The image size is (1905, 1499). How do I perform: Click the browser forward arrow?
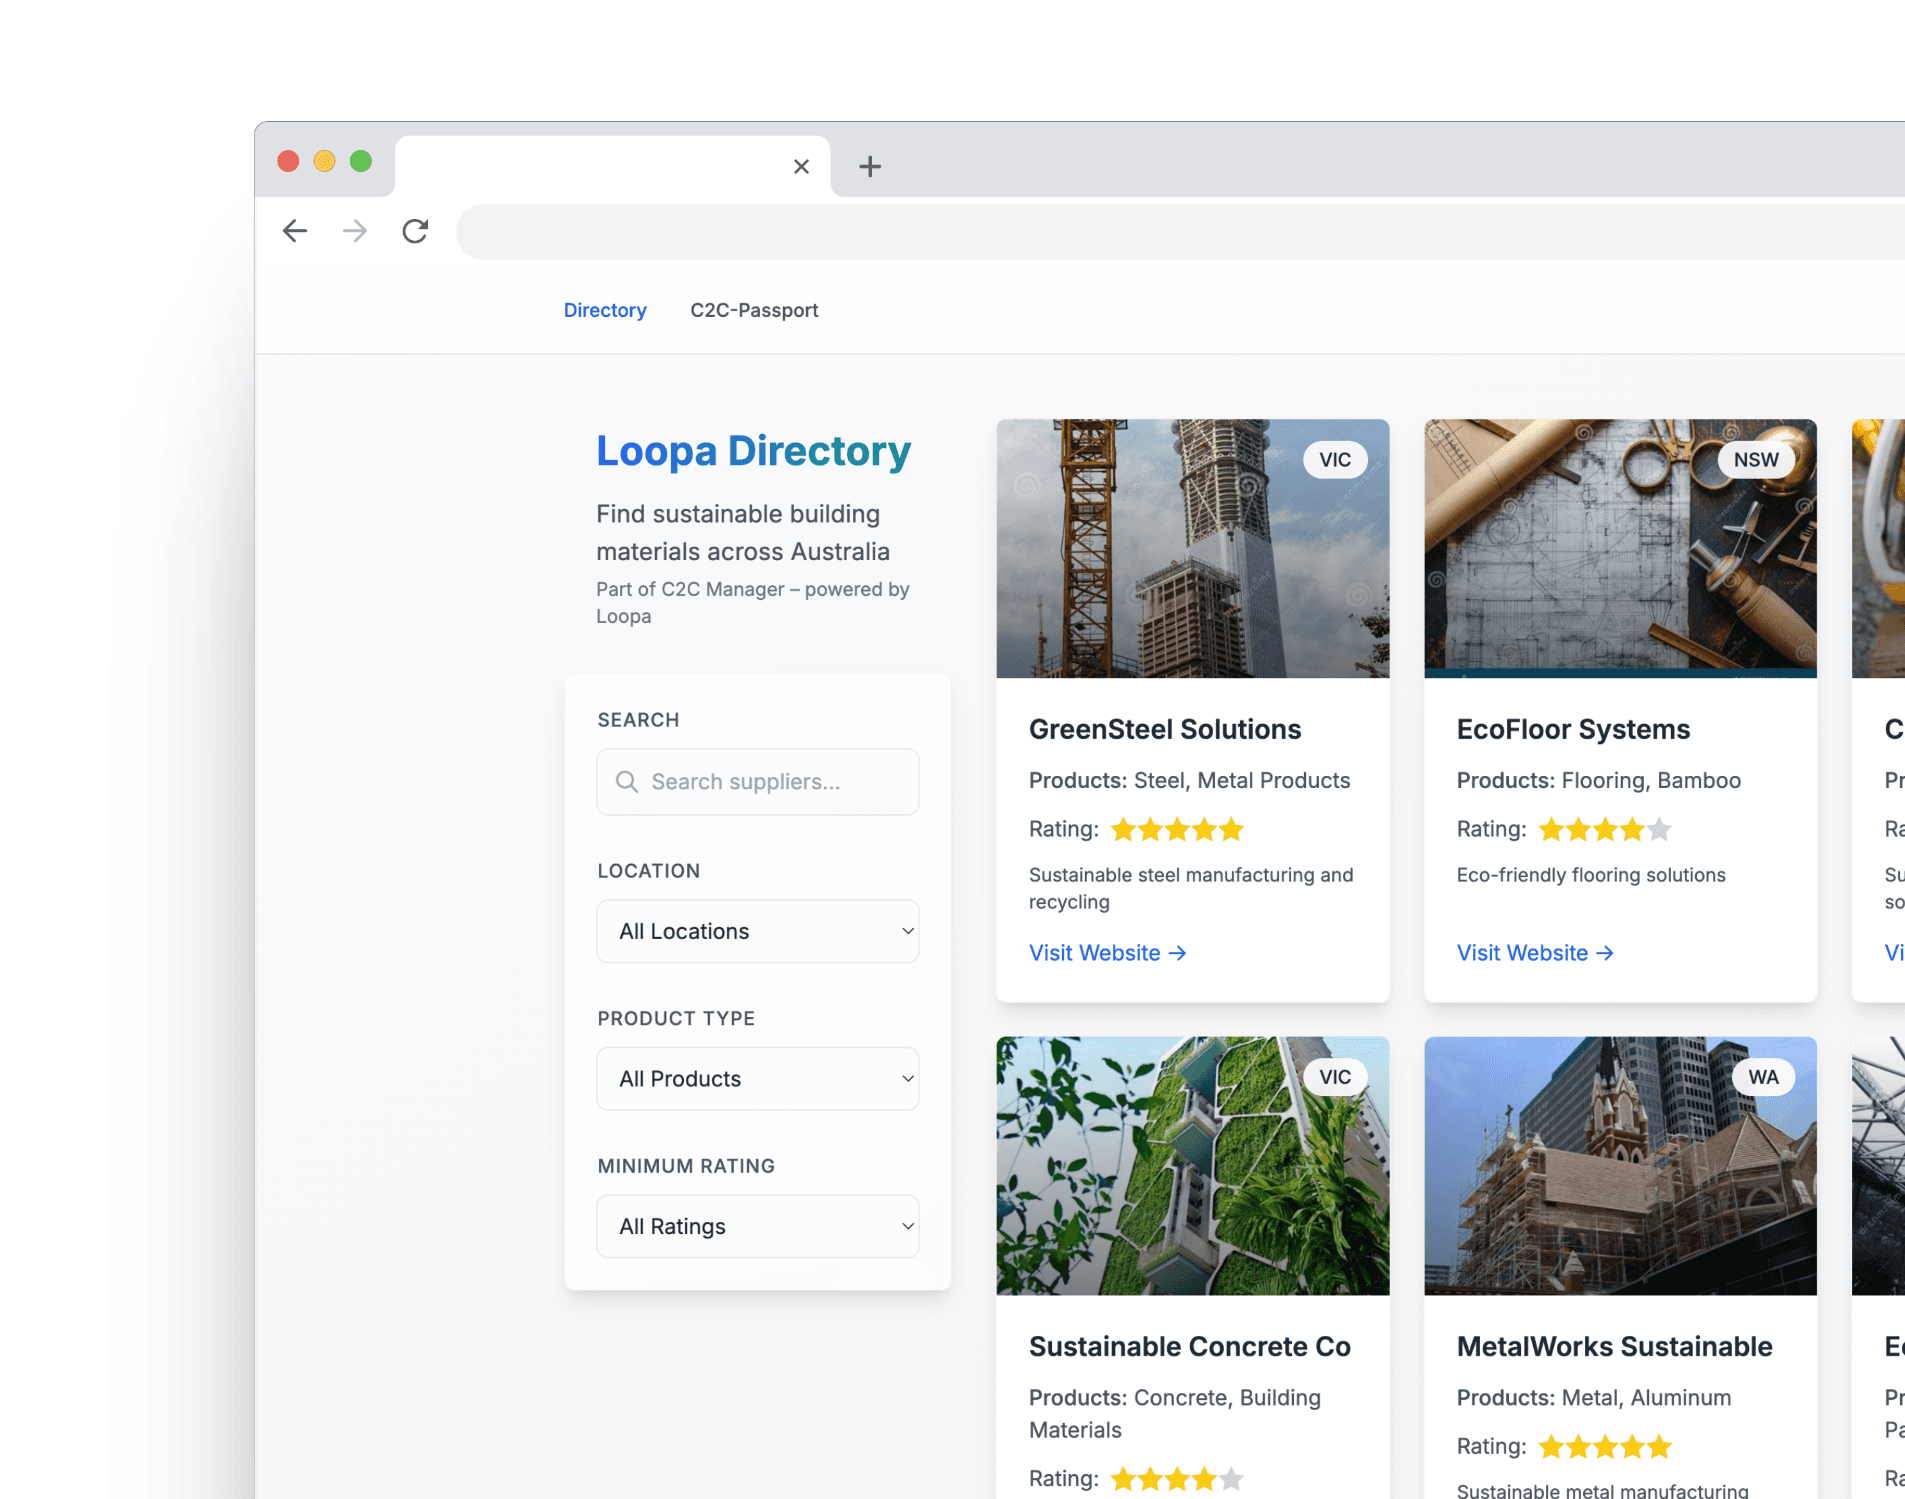pyautogui.click(x=355, y=232)
